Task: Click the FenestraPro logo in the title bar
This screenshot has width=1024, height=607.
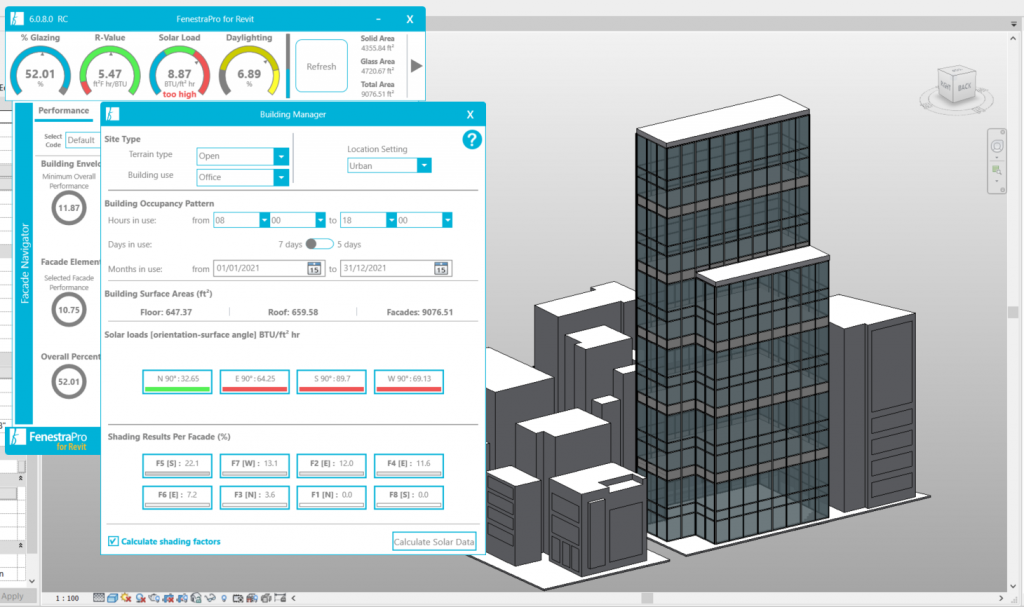Action: click(17, 19)
